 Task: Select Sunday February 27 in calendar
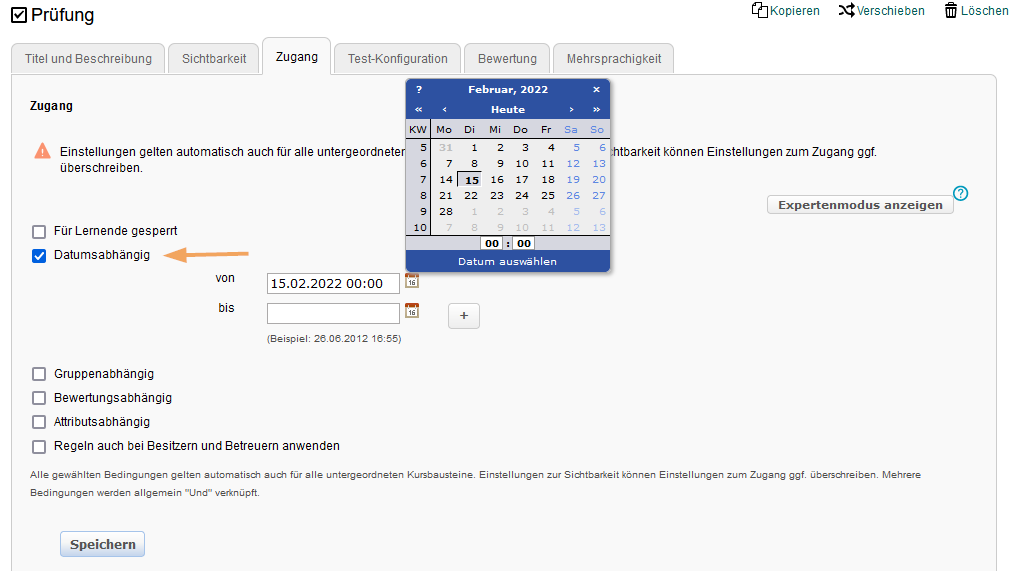(x=599, y=196)
